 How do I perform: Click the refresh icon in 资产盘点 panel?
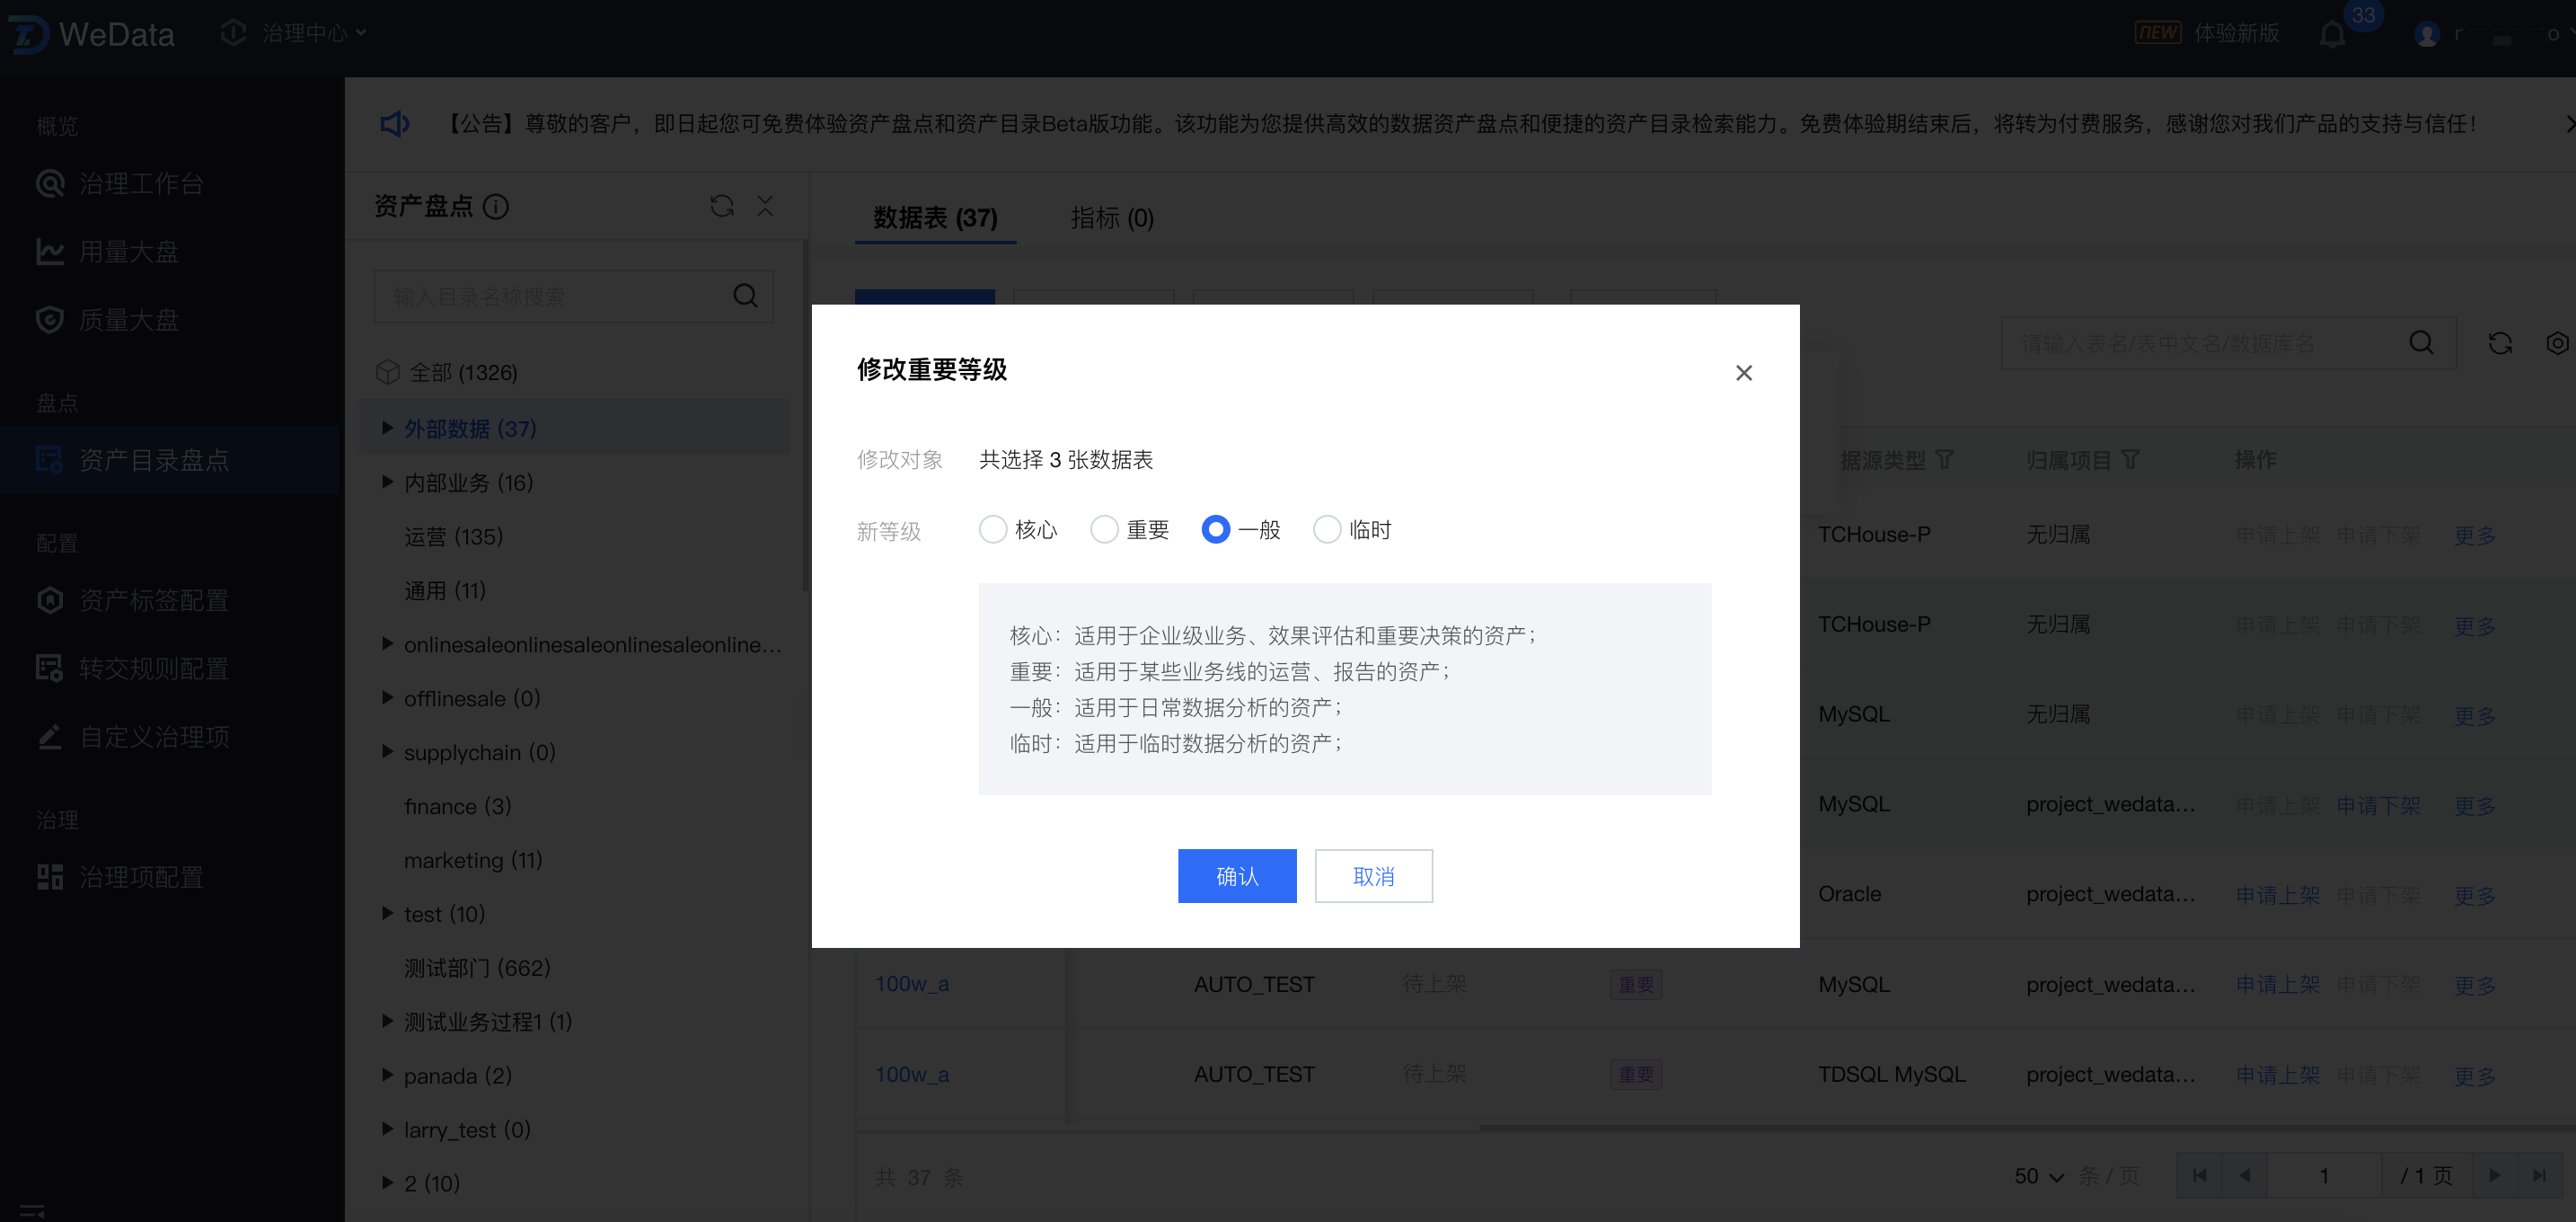721,206
